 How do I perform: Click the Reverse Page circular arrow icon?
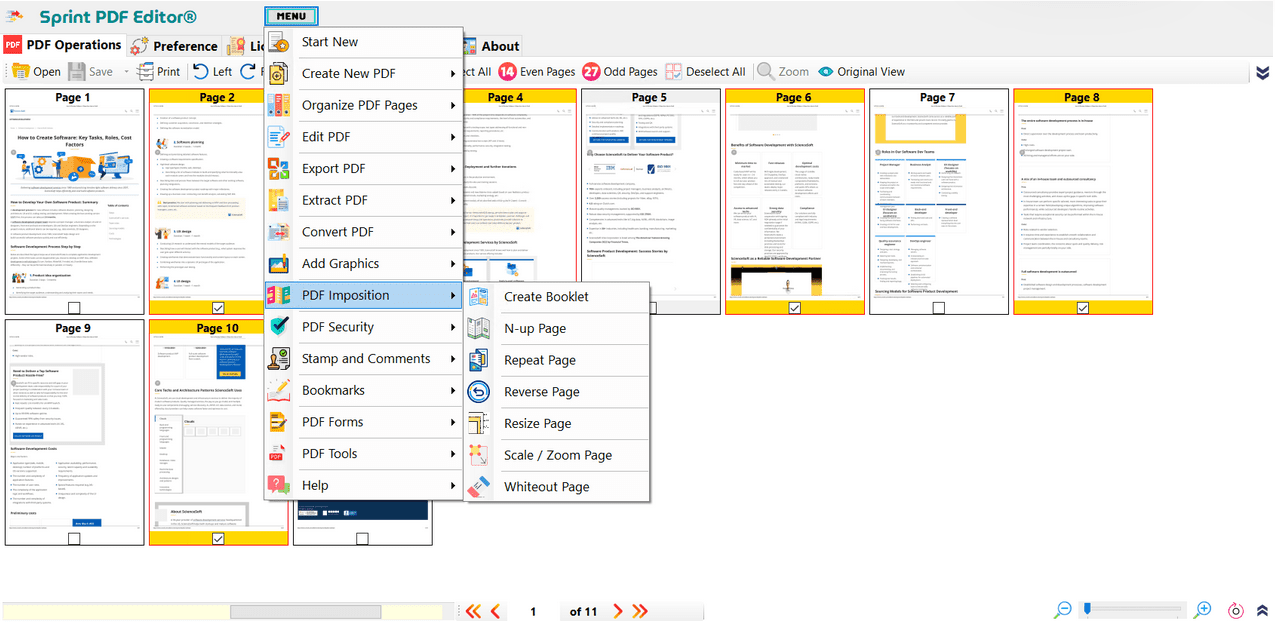[479, 392]
